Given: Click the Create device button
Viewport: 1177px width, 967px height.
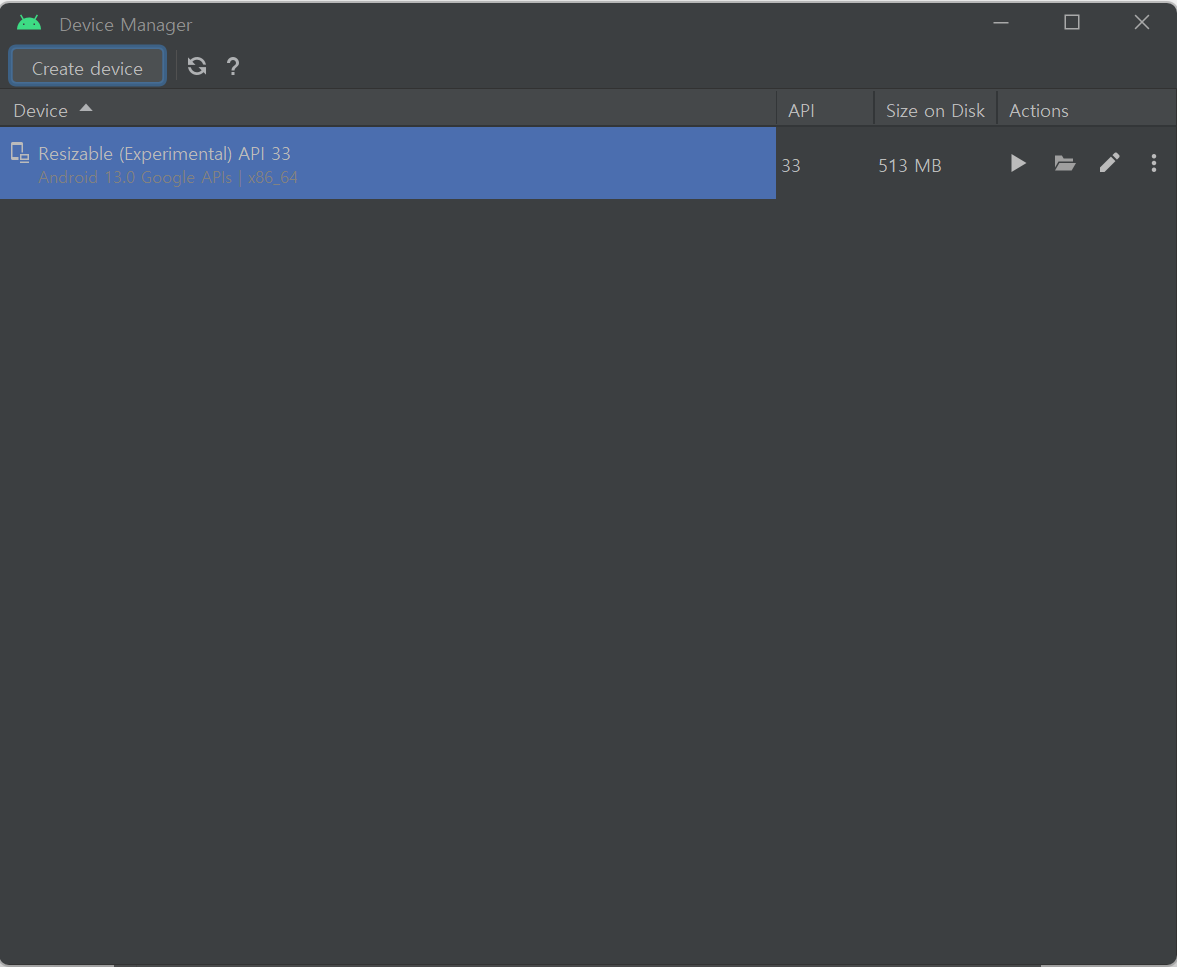Looking at the screenshot, I should [87, 68].
